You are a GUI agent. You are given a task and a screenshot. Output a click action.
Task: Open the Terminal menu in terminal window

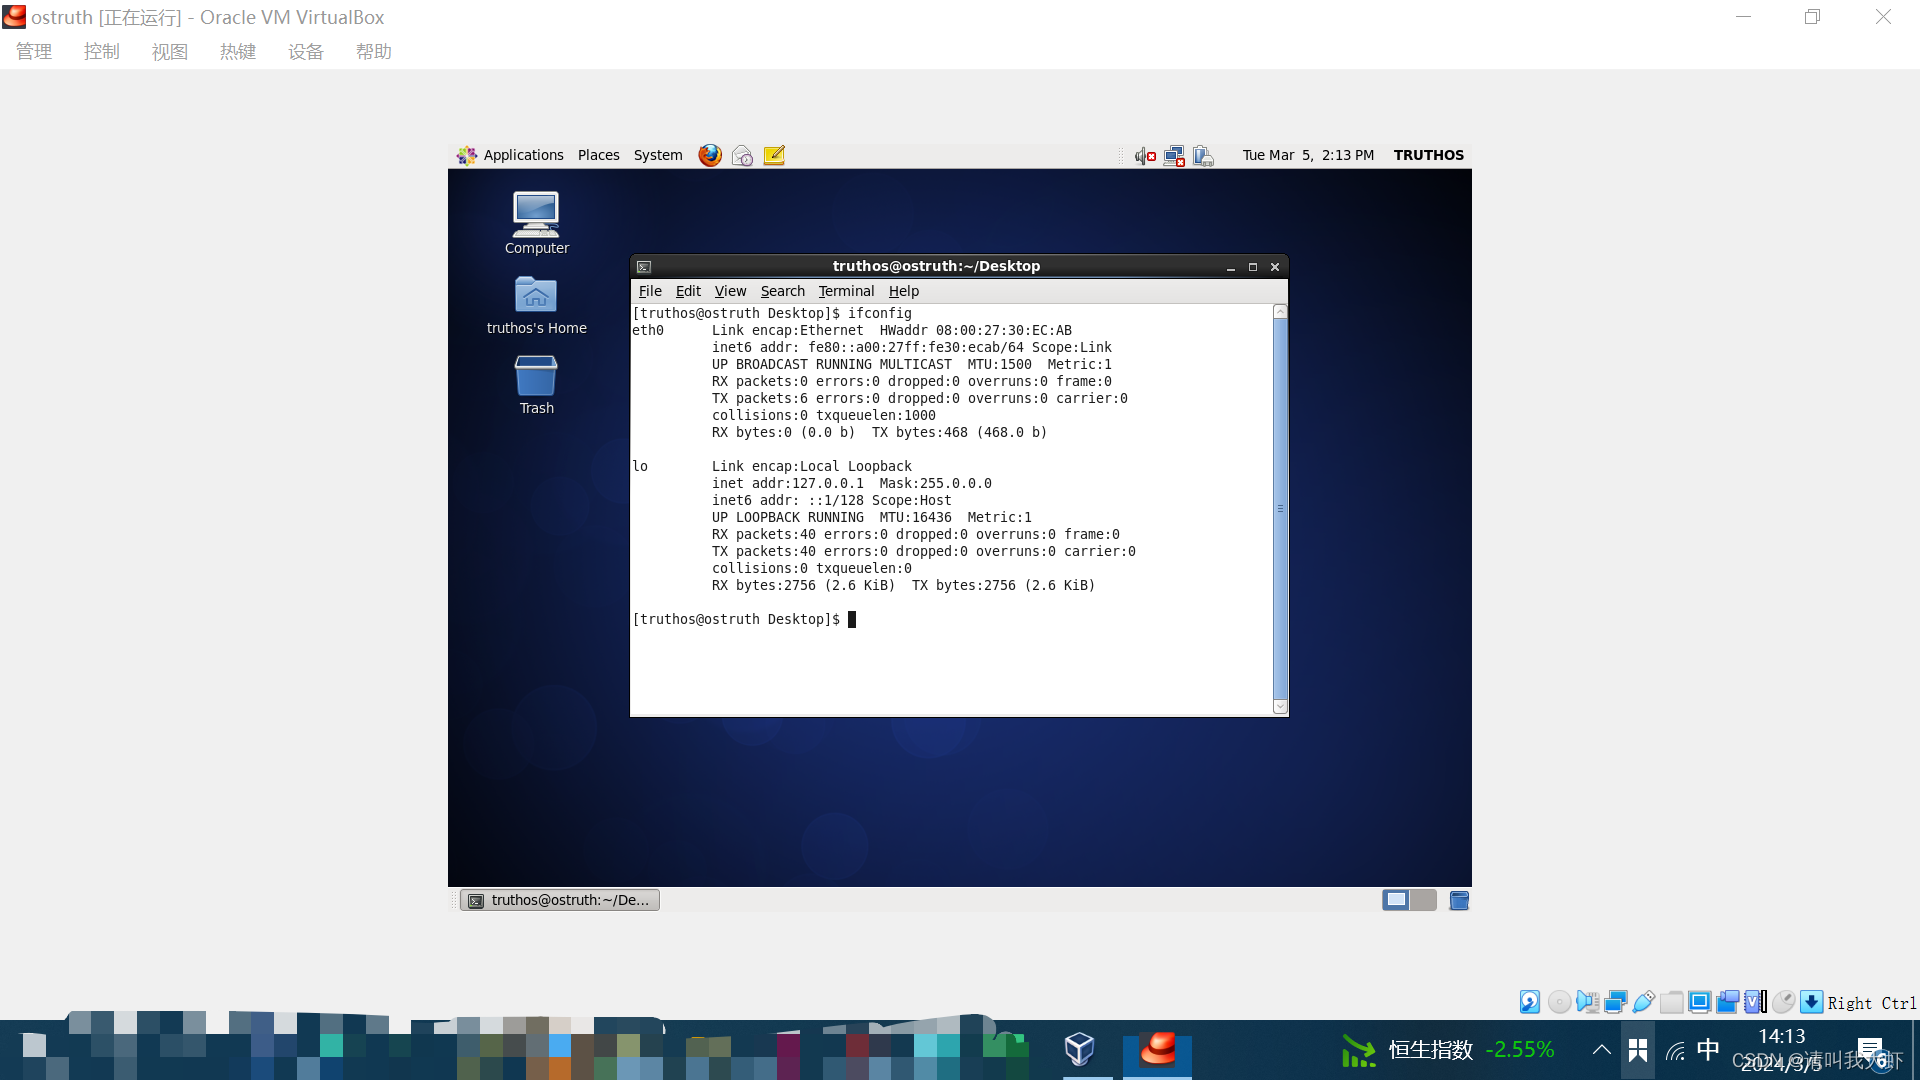click(x=846, y=291)
